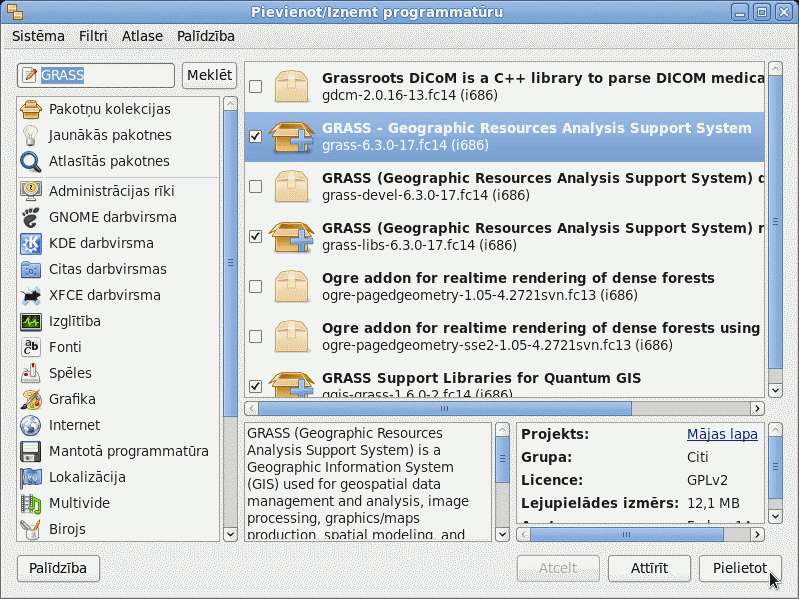
Task: Click the Multivide film icon
Action: (x=31, y=503)
